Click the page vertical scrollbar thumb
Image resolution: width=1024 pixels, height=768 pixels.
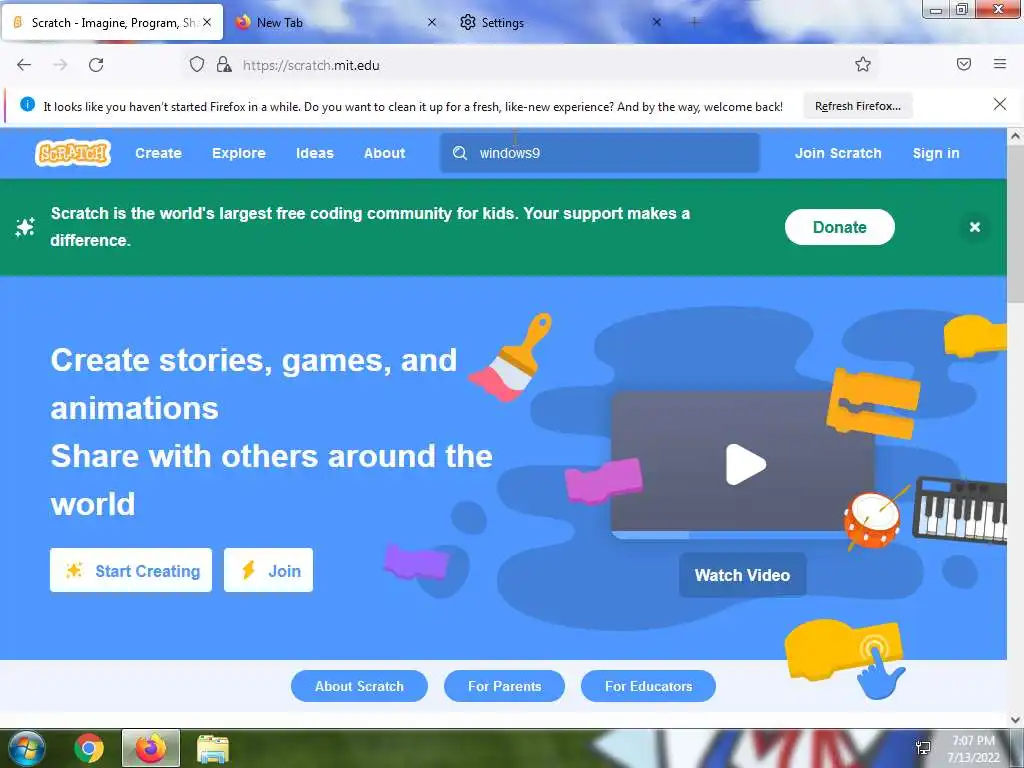(x=1015, y=222)
